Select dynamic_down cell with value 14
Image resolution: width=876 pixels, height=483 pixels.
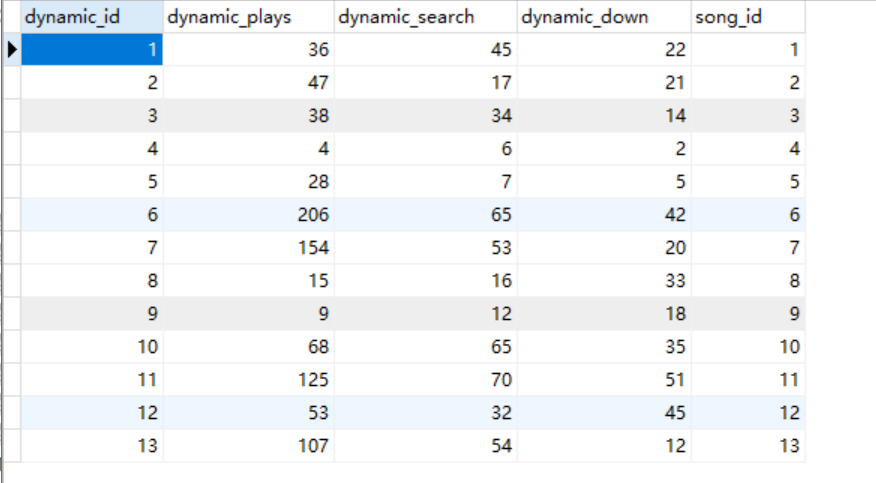(x=604, y=116)
